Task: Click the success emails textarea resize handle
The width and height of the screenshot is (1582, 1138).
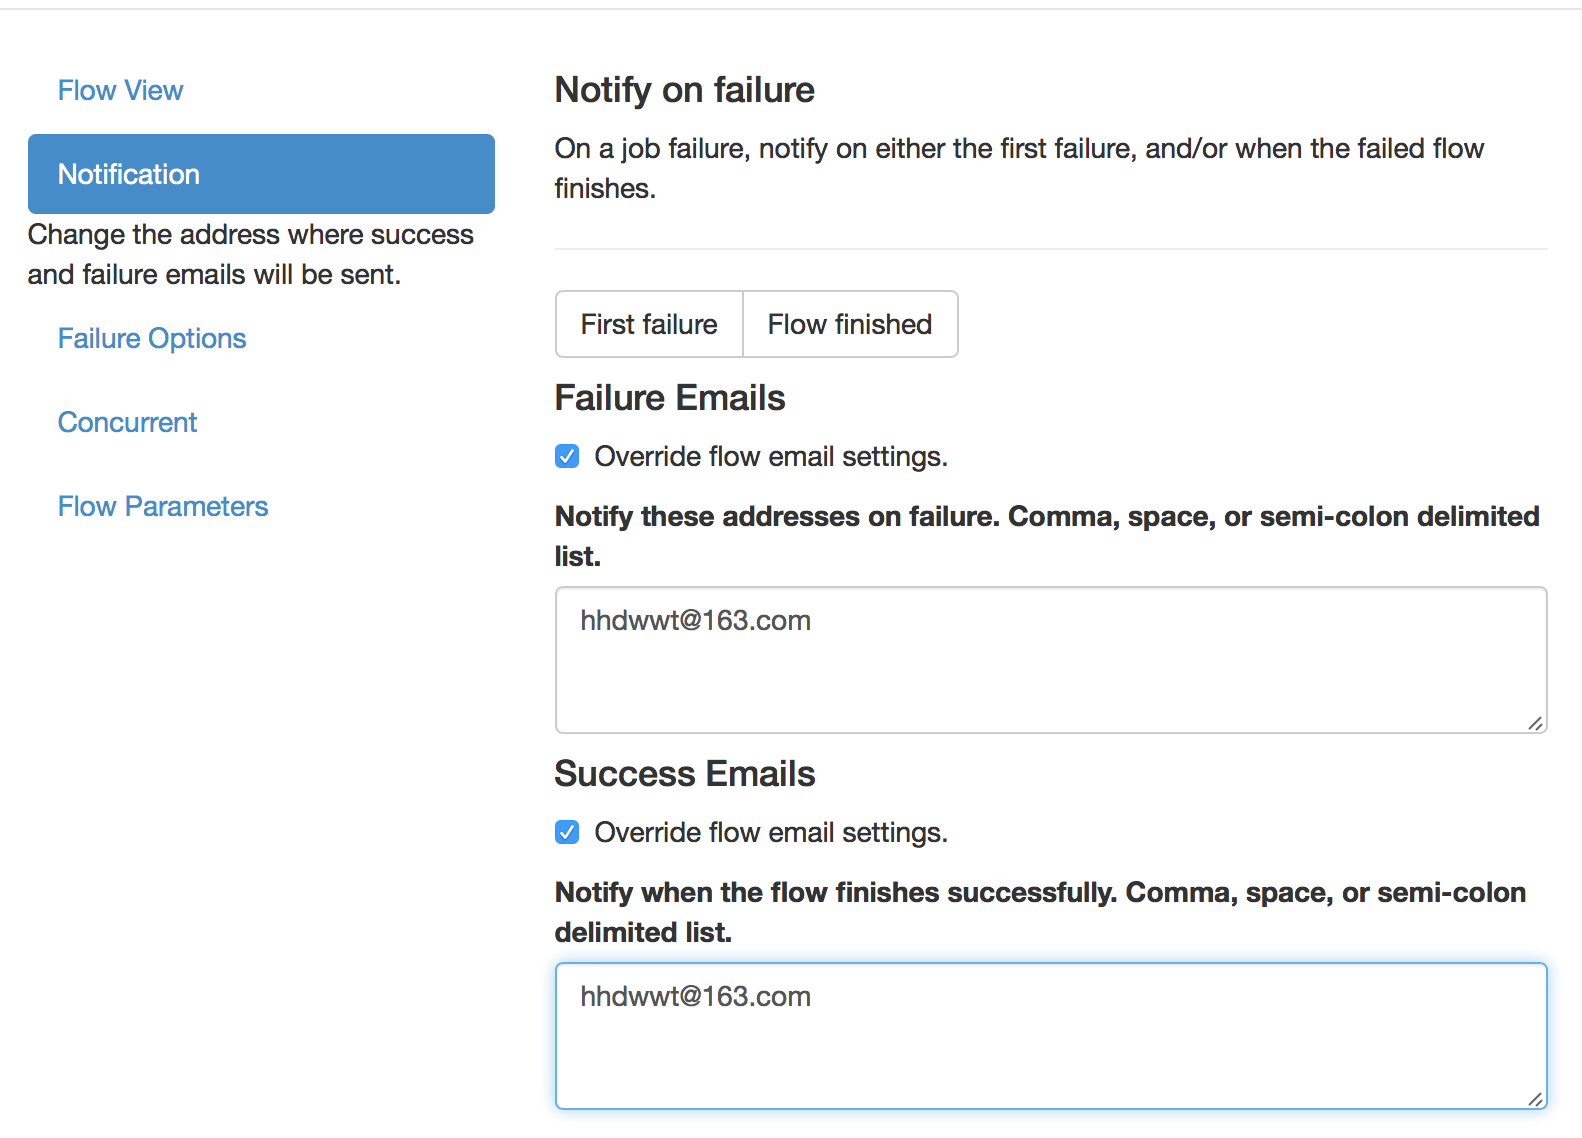Action: click(1535, 1099)
